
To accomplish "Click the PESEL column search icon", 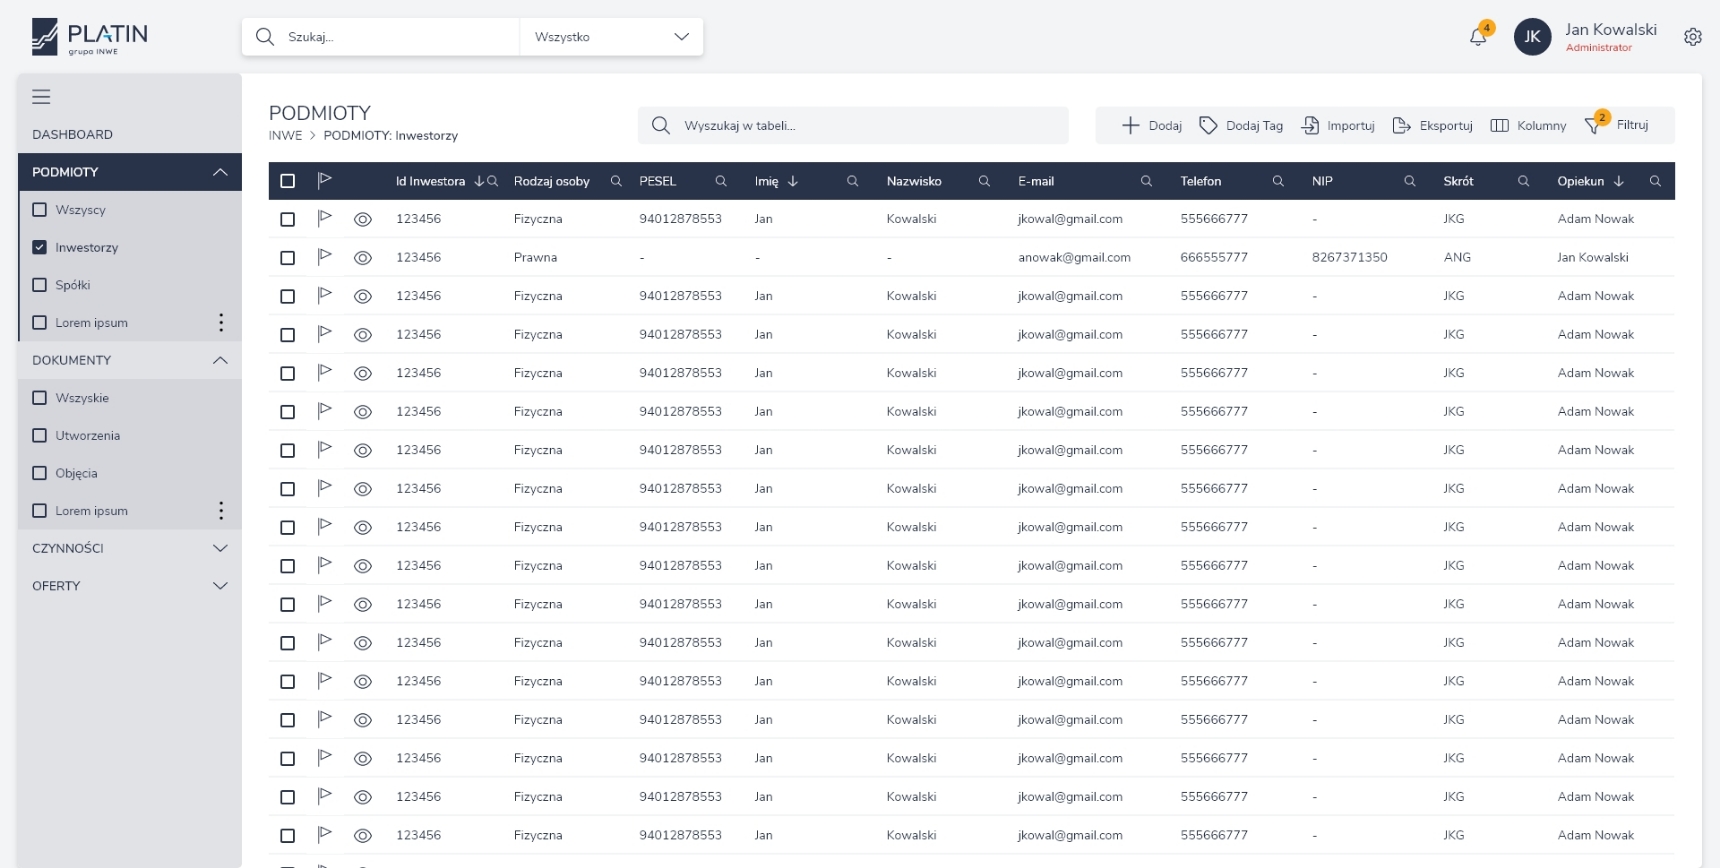I will [x=721, y=181].
